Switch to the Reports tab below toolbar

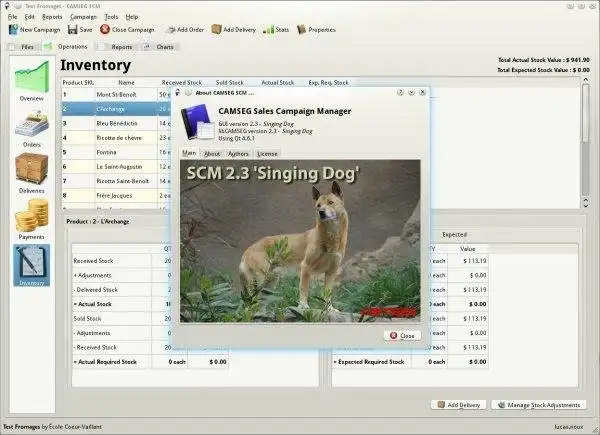116,47
